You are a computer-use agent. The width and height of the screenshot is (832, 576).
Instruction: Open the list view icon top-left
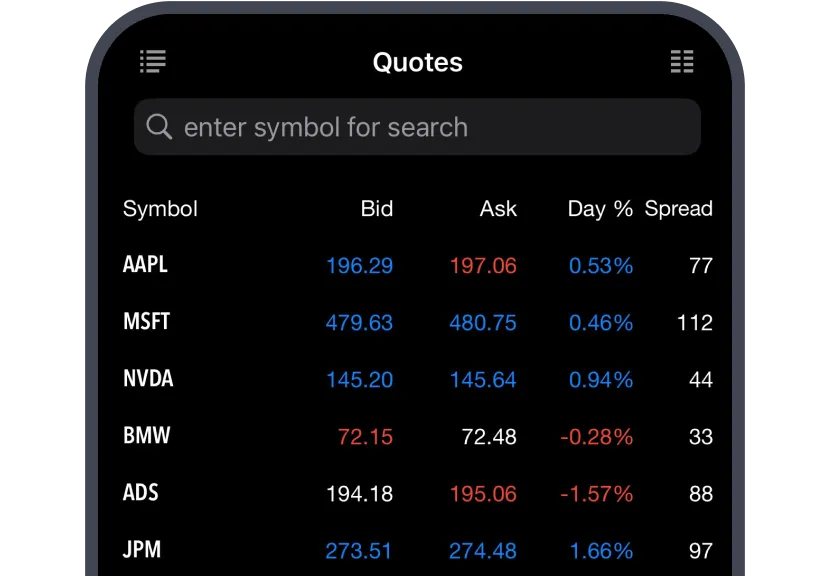coord(153,62)
